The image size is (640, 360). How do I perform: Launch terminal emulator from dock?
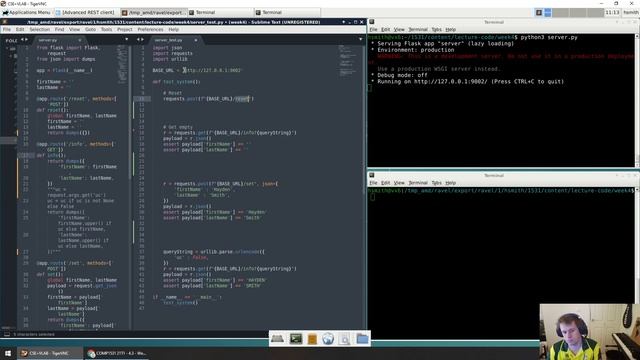tap(296, 339)
